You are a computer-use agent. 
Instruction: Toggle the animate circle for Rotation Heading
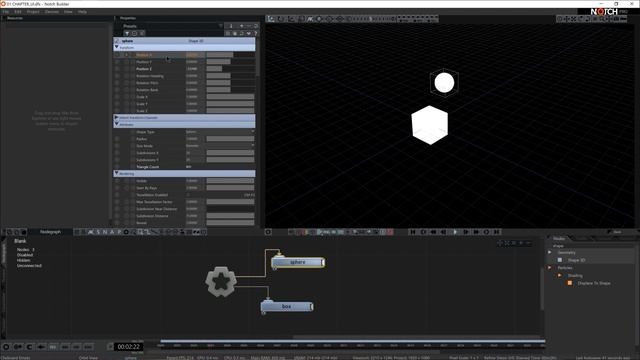[x=117, y=76]
